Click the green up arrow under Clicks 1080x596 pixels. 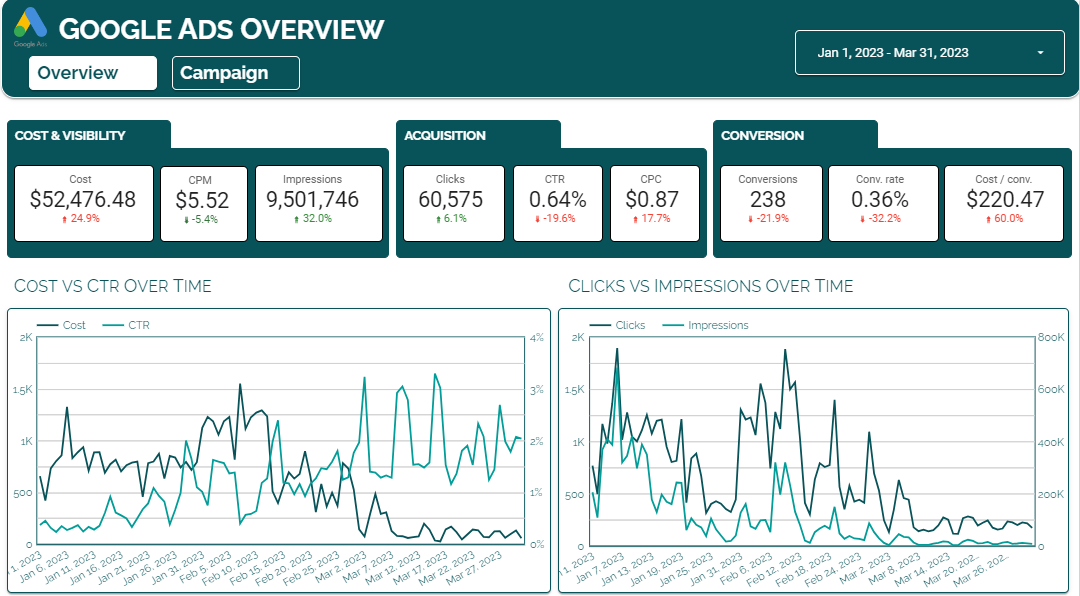point(437,219)
